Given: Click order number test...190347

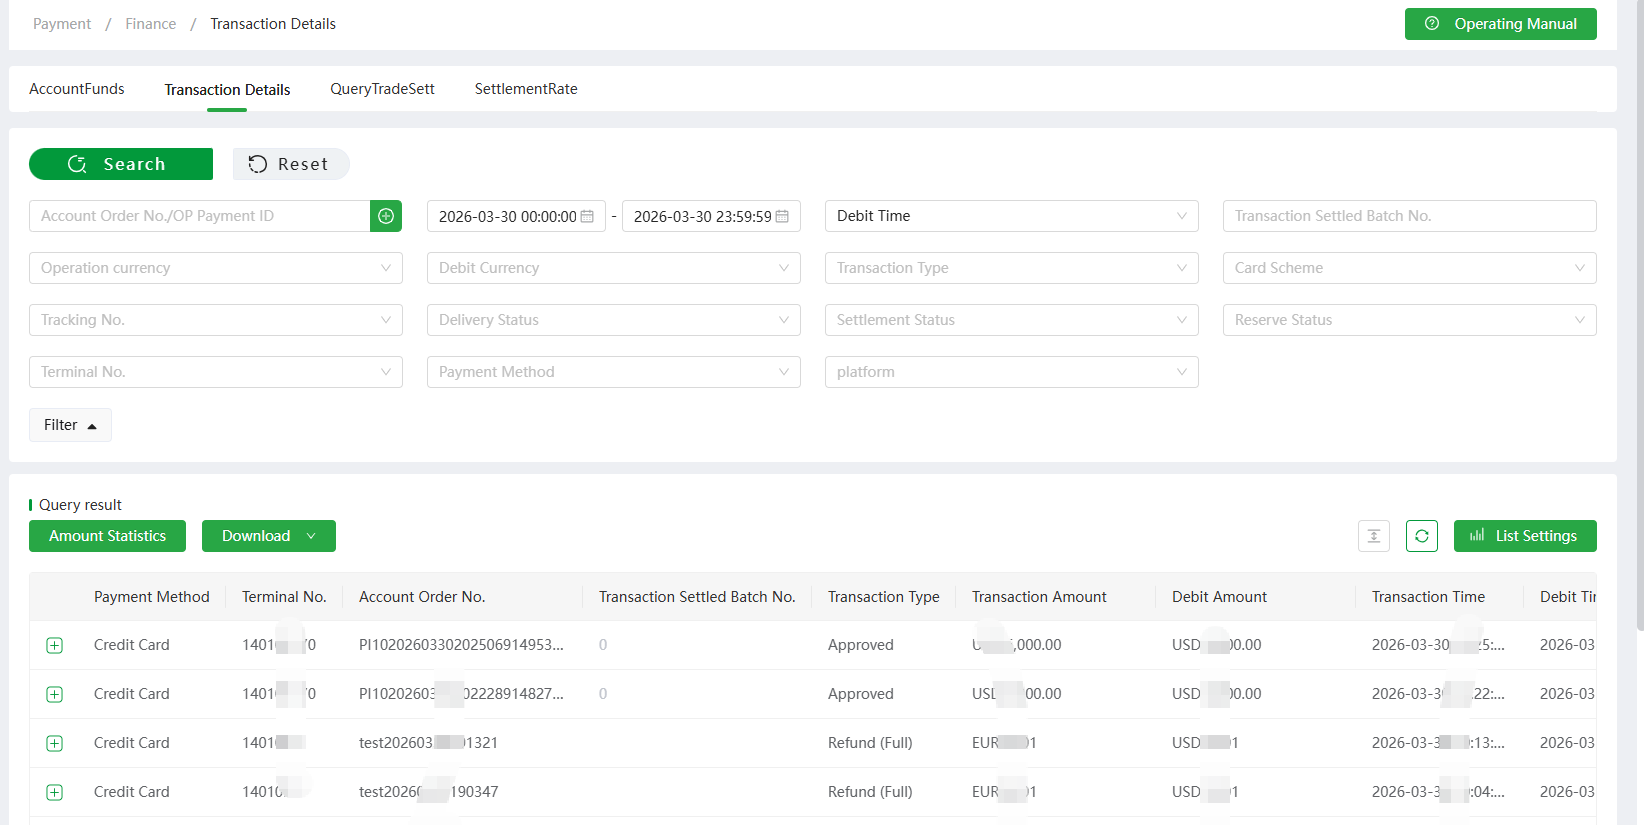Looking at the screenshot, I should pos(428,792).
